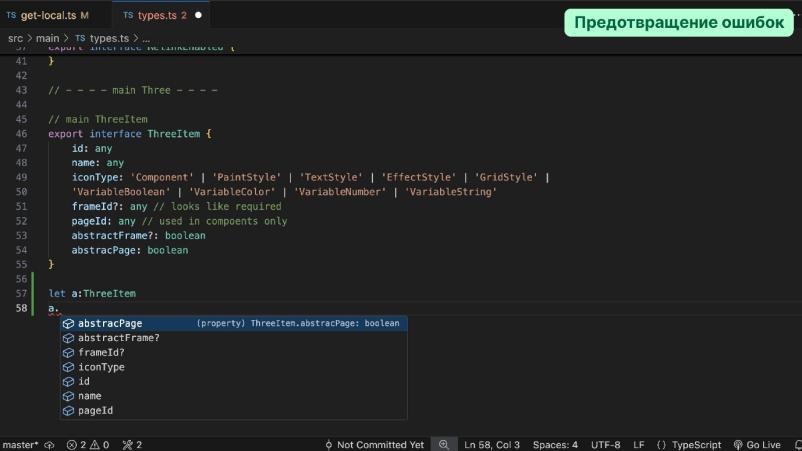802x451 pixels.
Task: Select the frameId? suggestion
Action: (x=234, y=352)
